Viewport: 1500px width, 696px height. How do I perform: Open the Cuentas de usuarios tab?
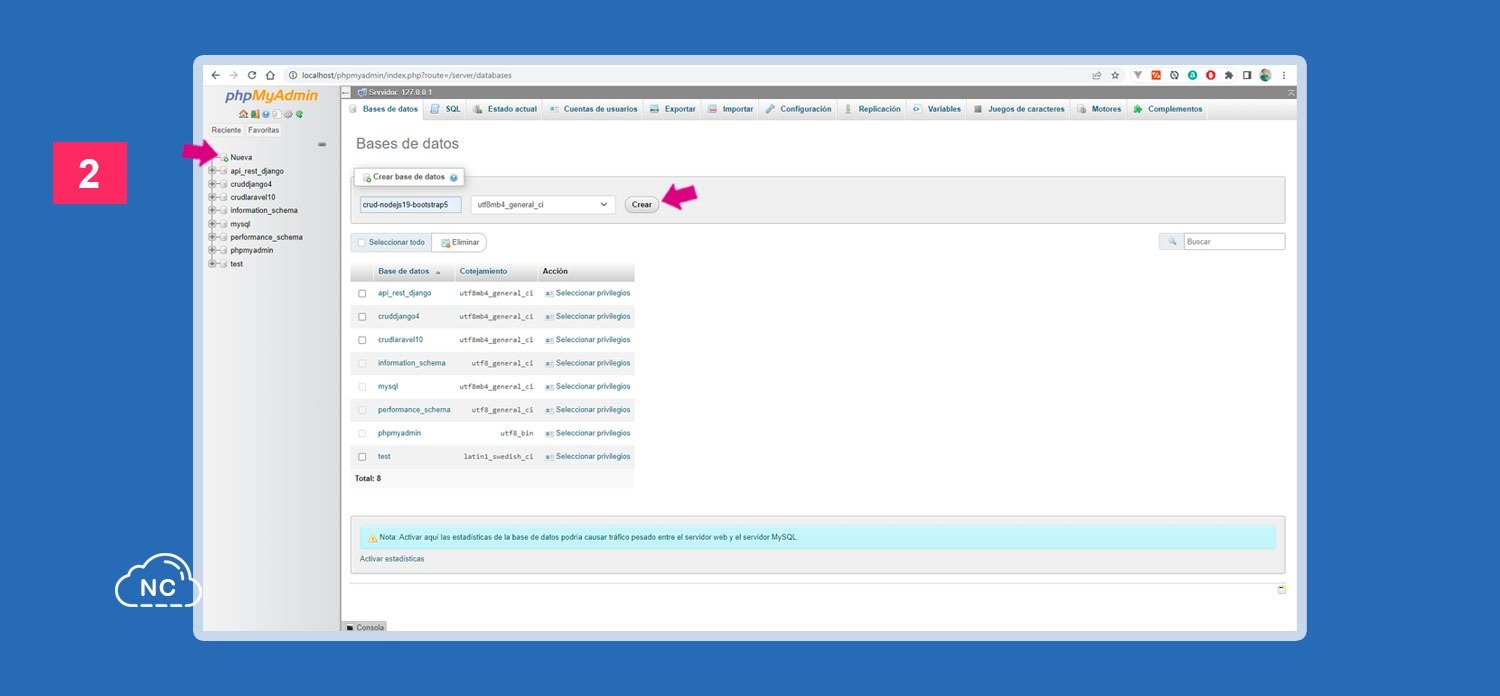(x=593, y=109)
